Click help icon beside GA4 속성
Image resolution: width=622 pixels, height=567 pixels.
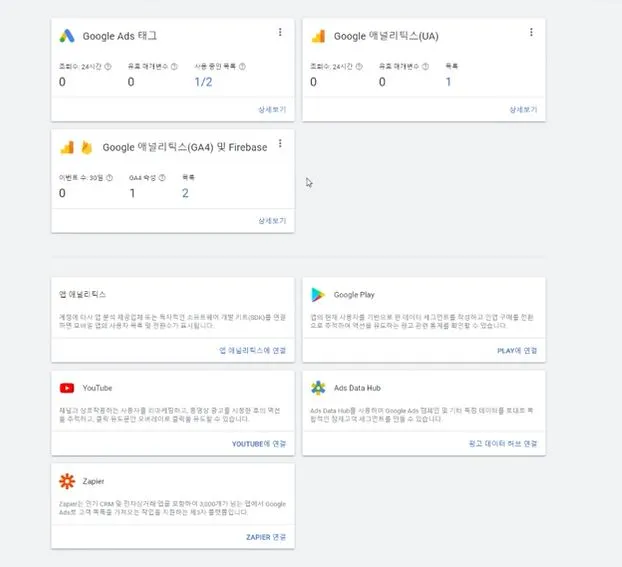(162, 177)
